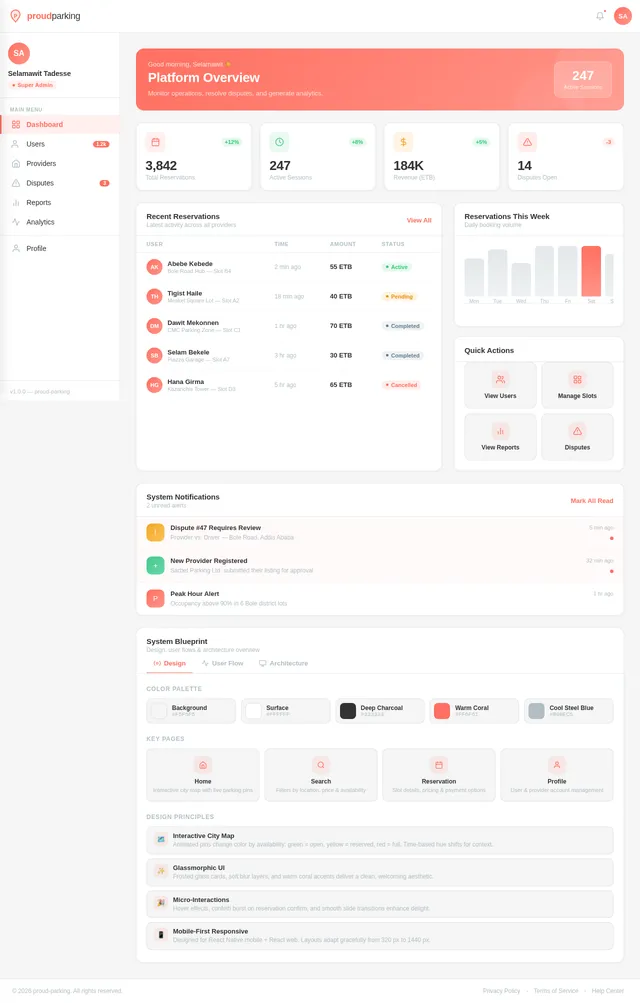The width and height of the screenshot is (640, 1003).
Task: Click the Super Admin role badge
Action: pyautogui.click(x=32, y=85)
